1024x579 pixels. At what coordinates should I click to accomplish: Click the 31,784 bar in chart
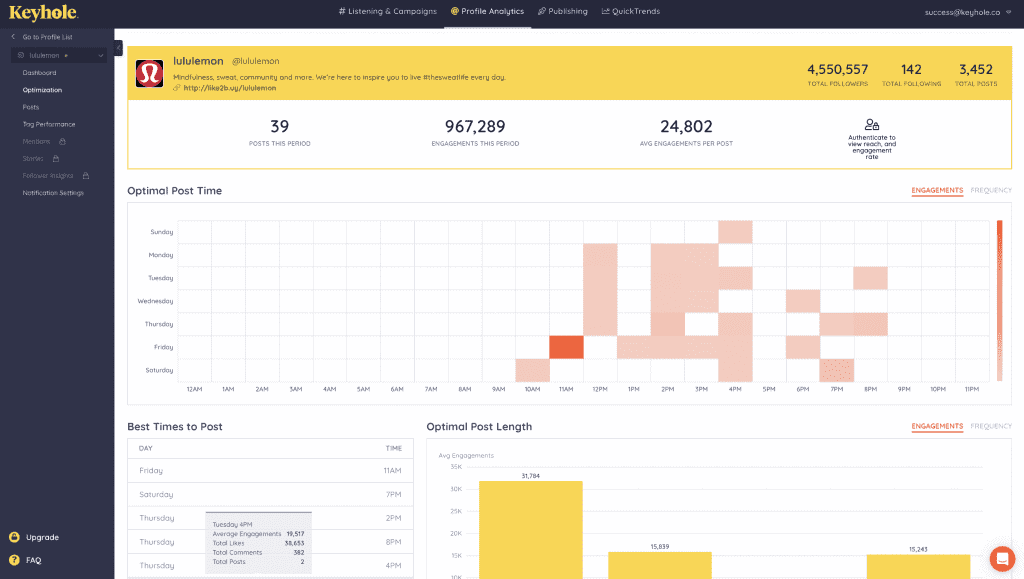point(530,529)
